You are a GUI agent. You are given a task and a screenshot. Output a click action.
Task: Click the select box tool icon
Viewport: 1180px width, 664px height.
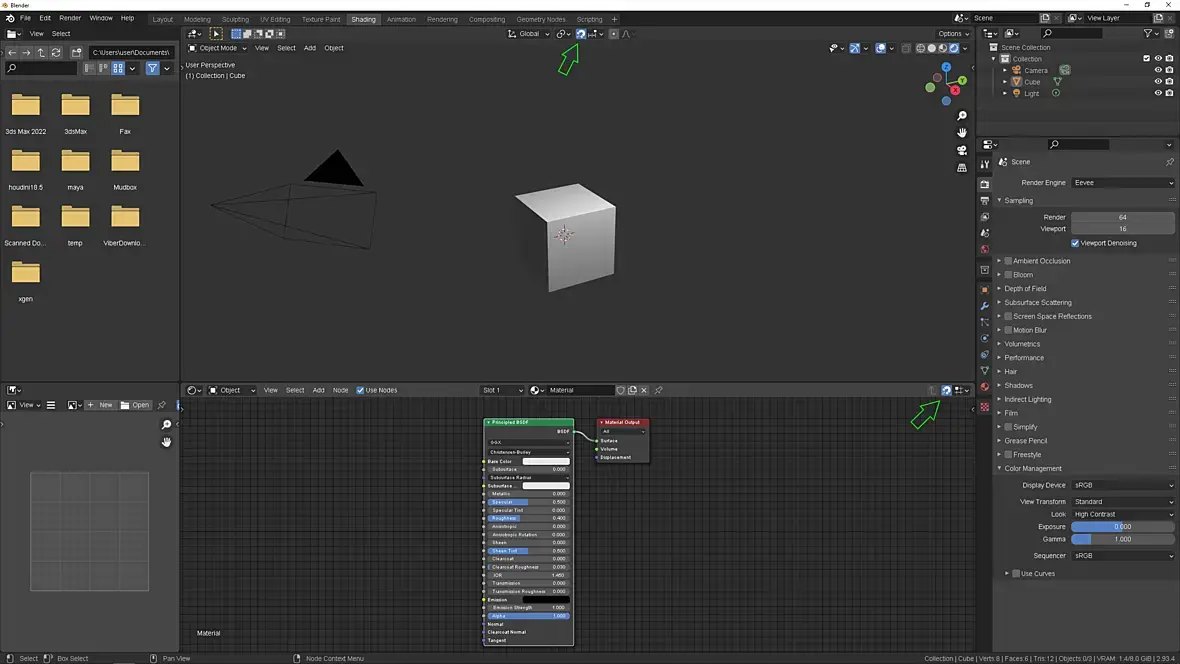(x=216, y=34)
